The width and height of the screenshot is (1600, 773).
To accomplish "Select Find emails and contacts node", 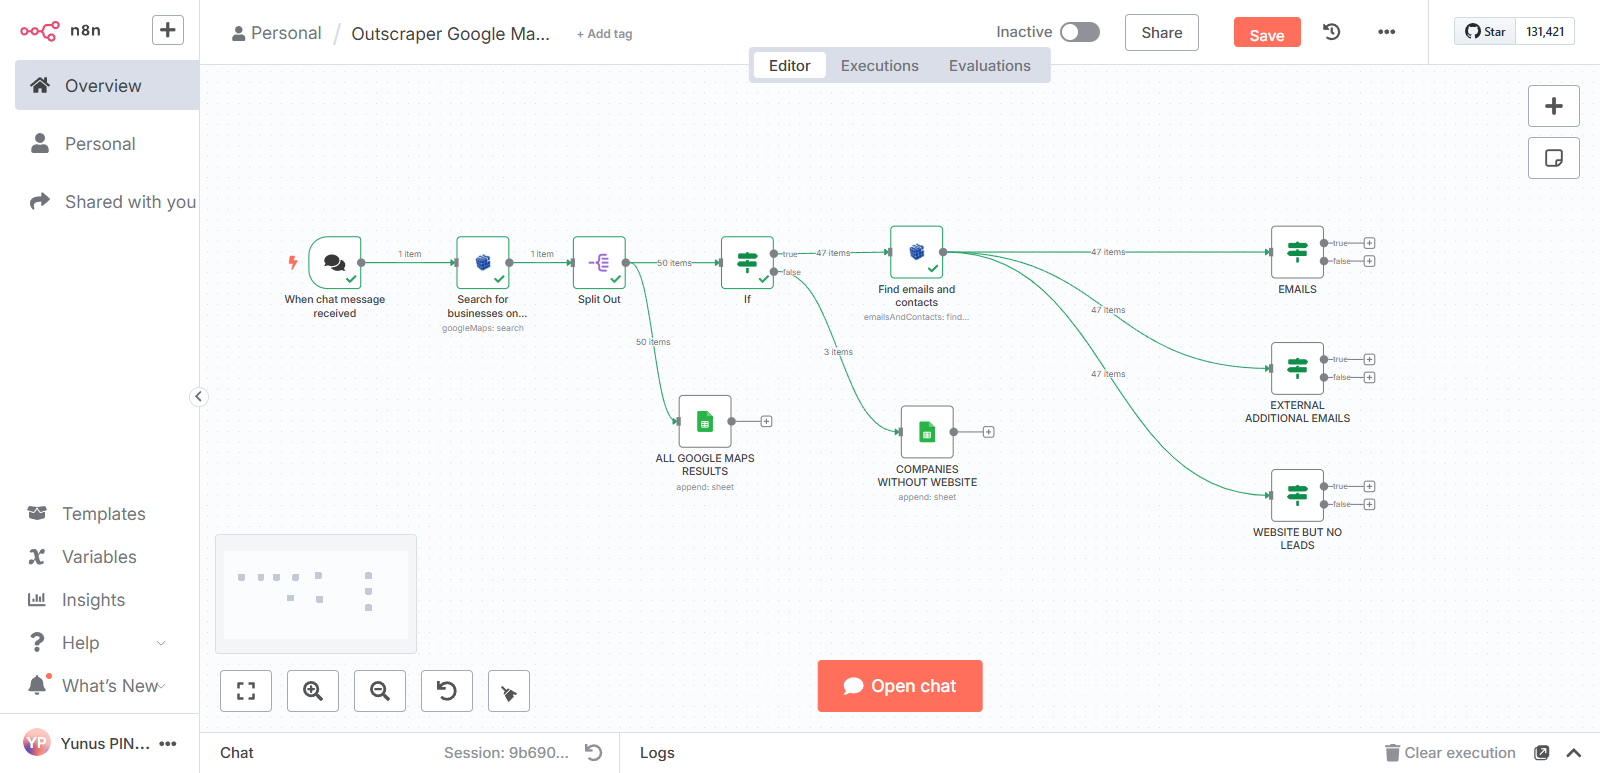I will [917, 252].
